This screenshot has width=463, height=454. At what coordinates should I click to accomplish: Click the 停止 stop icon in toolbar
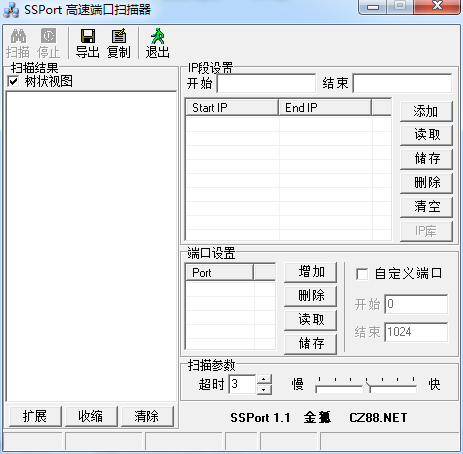[49, 36]
